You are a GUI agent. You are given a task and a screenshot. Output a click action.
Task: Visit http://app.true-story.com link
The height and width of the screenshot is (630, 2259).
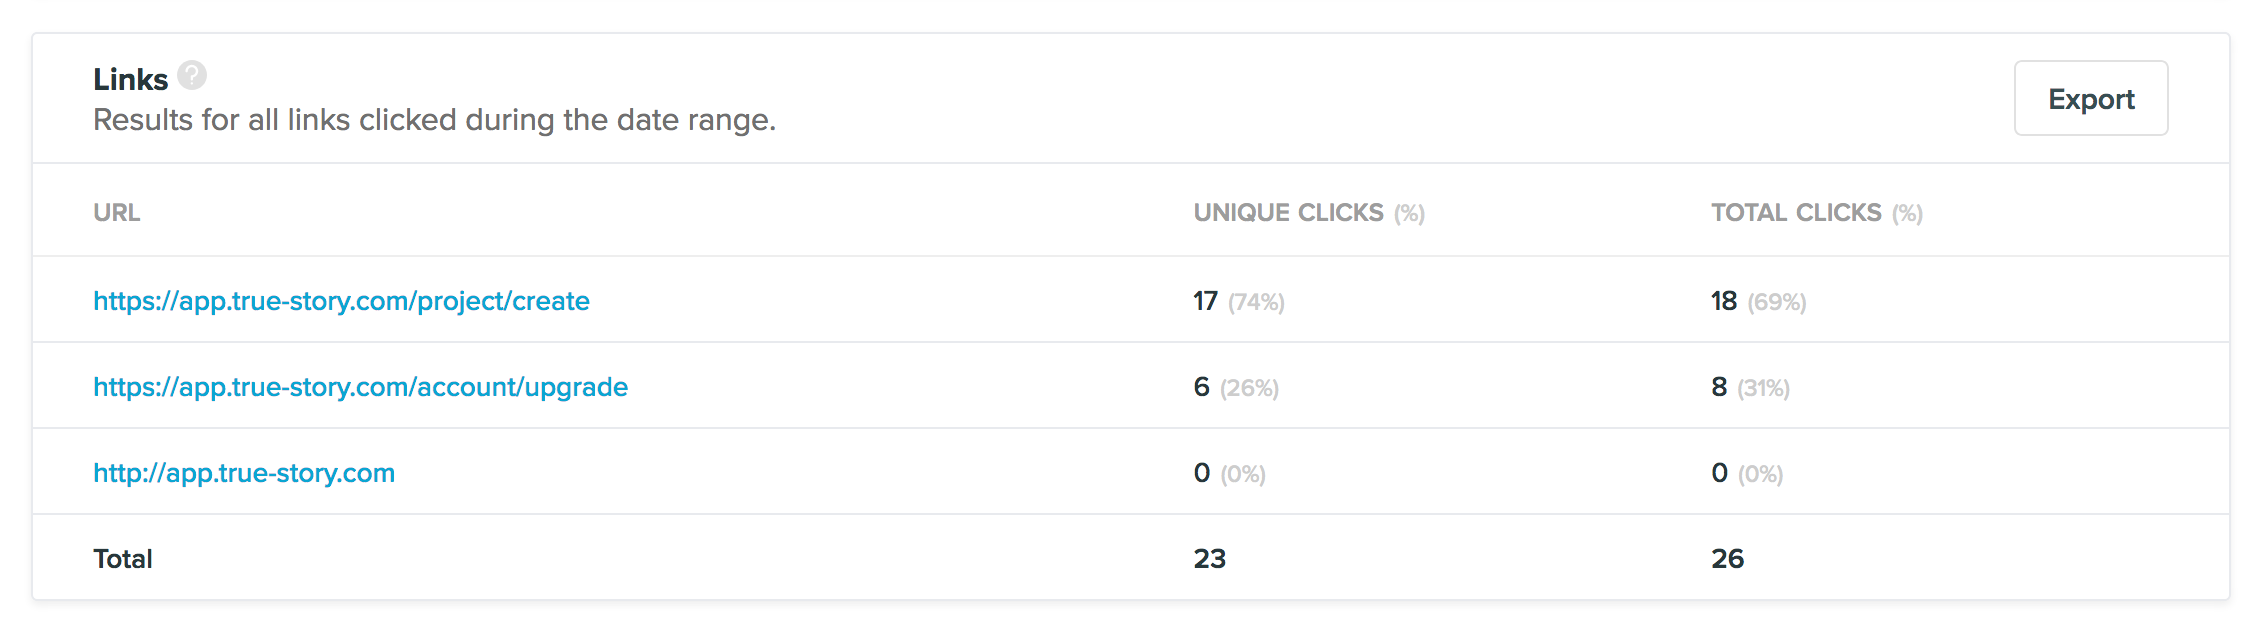[243, 472]
